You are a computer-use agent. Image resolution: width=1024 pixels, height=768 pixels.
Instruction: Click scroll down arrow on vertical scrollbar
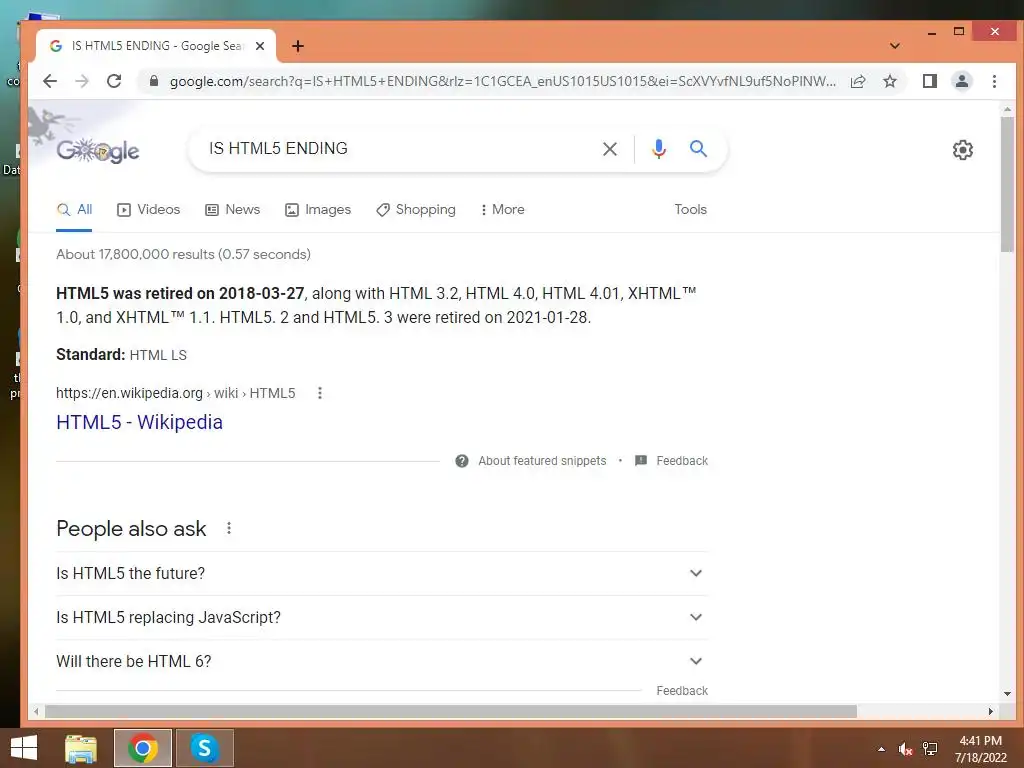tap(1007, 694)
